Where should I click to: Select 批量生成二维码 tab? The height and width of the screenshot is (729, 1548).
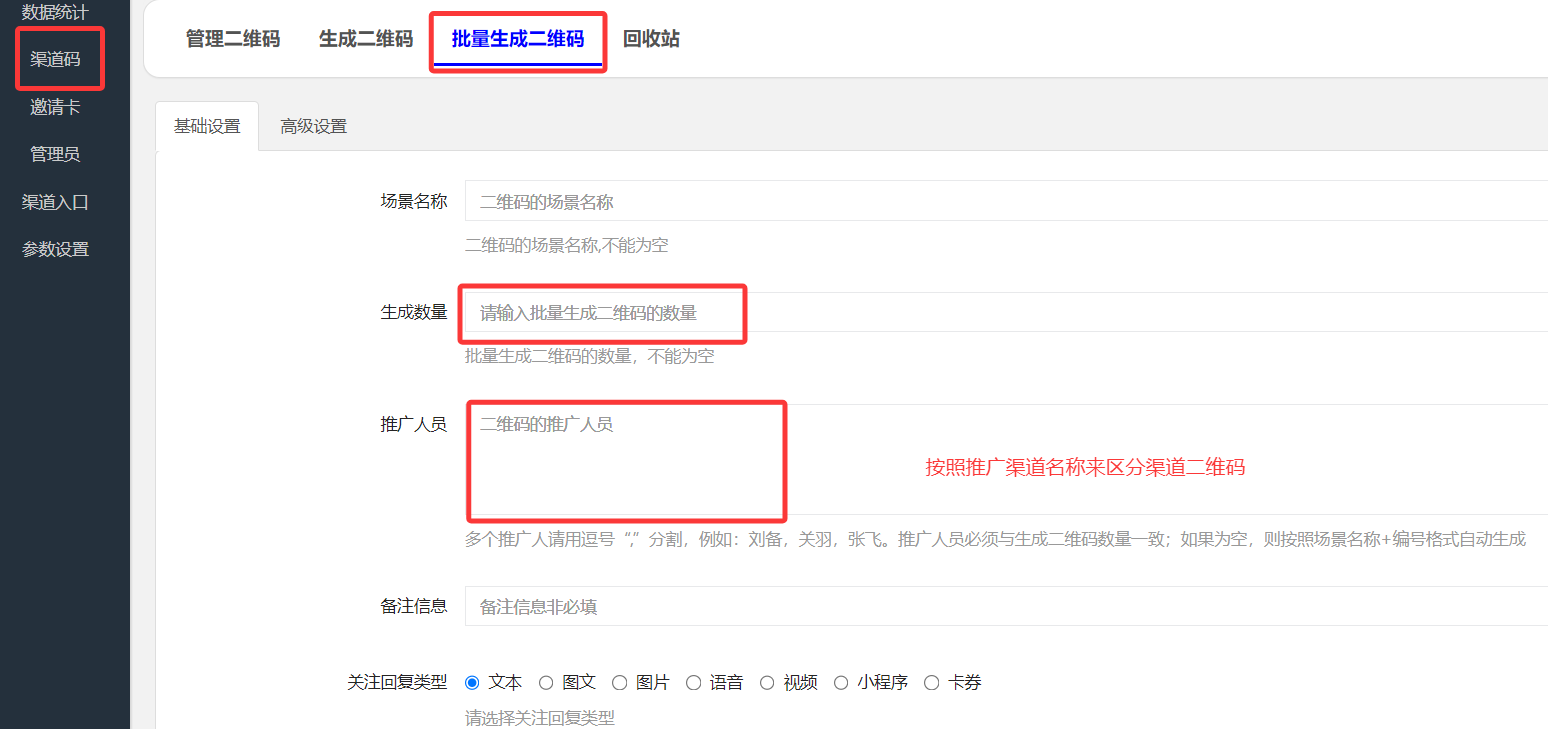pyautogui.click(x=518, y=39)
